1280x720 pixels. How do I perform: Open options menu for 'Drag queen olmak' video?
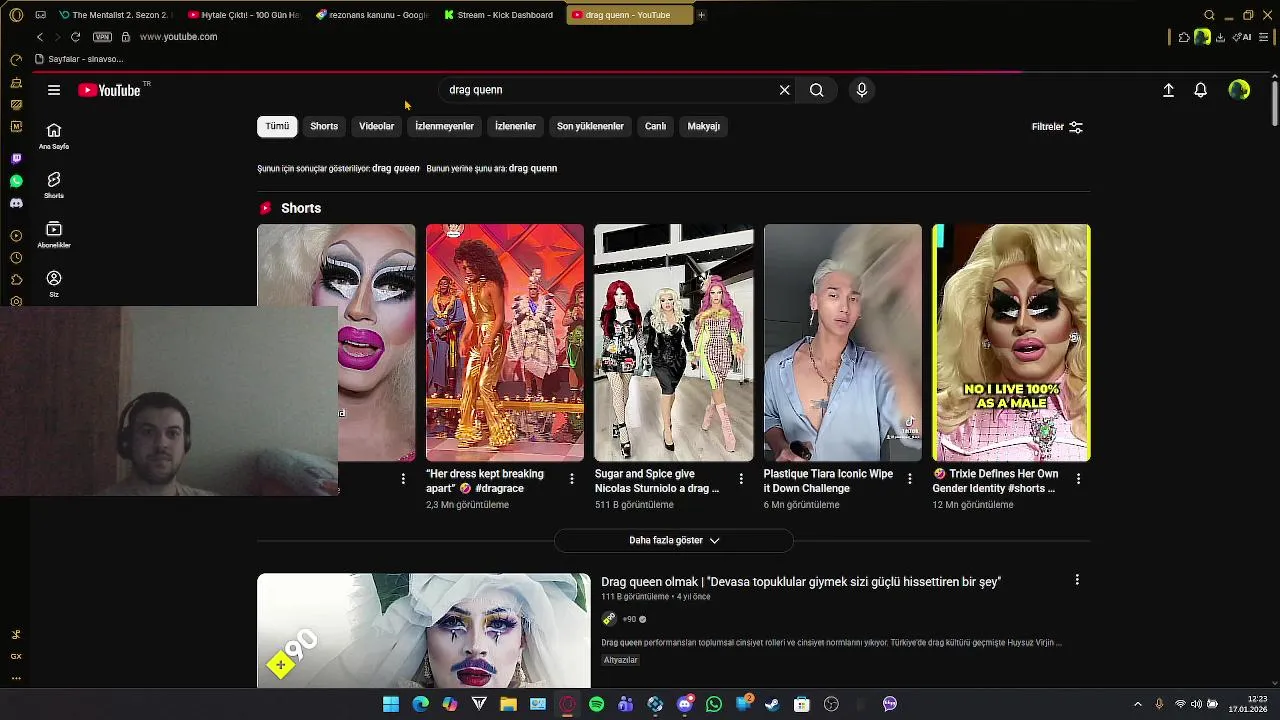[x=1077, y=580]
